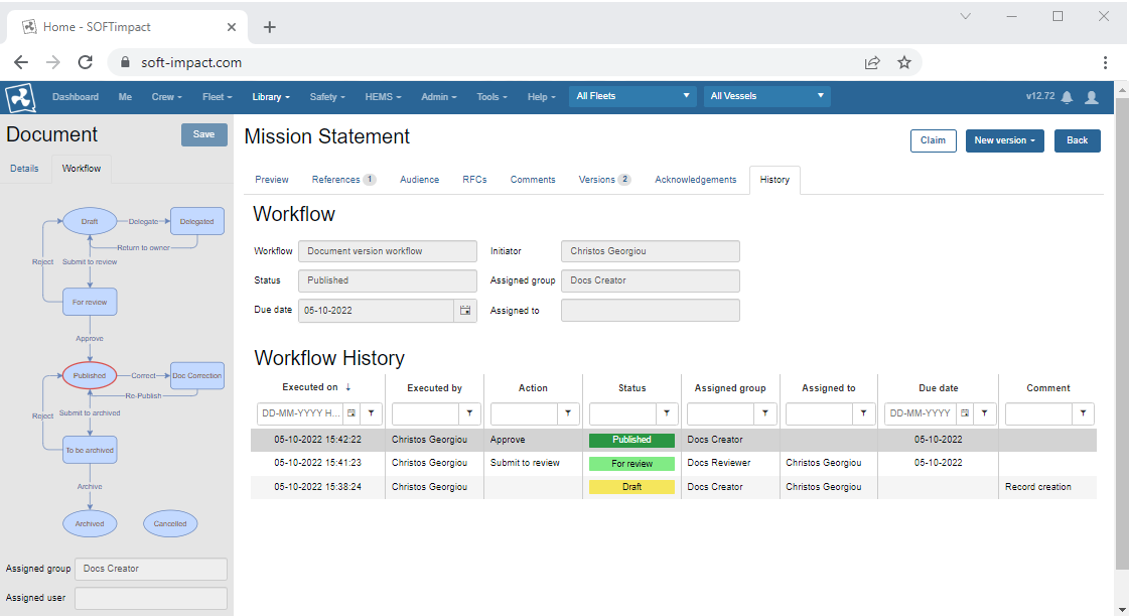Click the Save button

[204, 135]
